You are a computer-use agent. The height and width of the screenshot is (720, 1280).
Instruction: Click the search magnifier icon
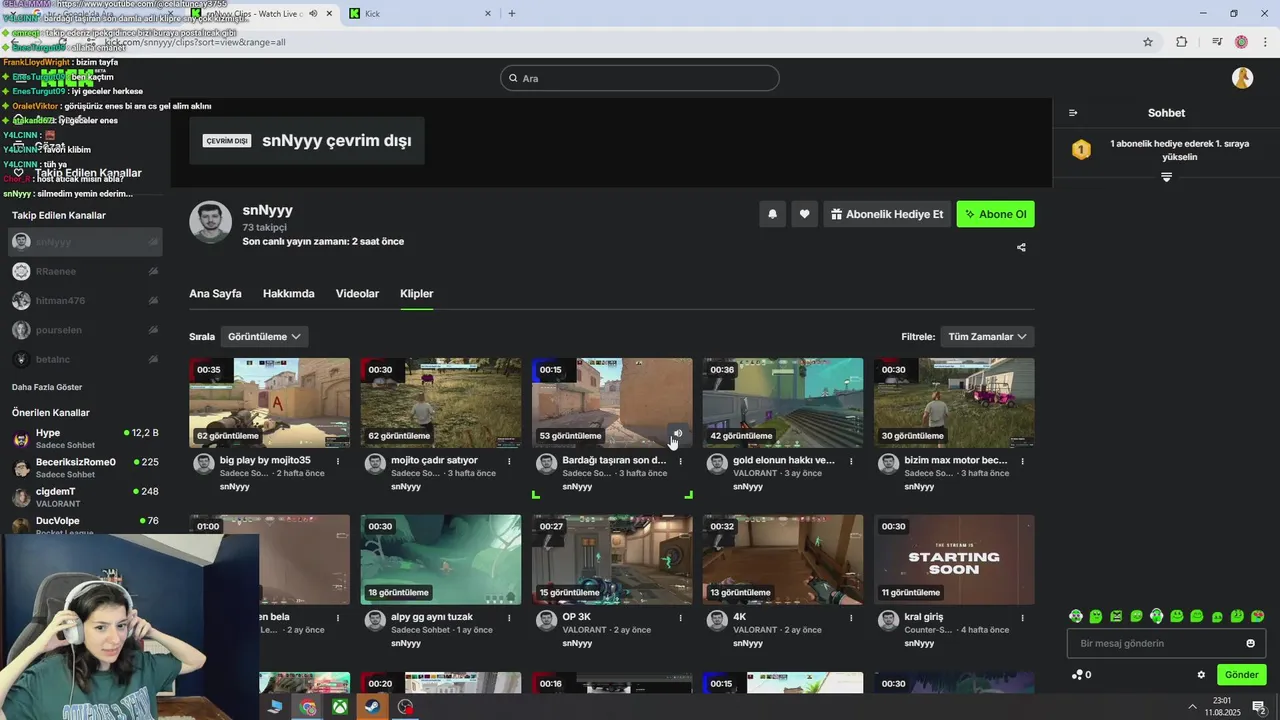pyautogui.click(x=513, y=78)
